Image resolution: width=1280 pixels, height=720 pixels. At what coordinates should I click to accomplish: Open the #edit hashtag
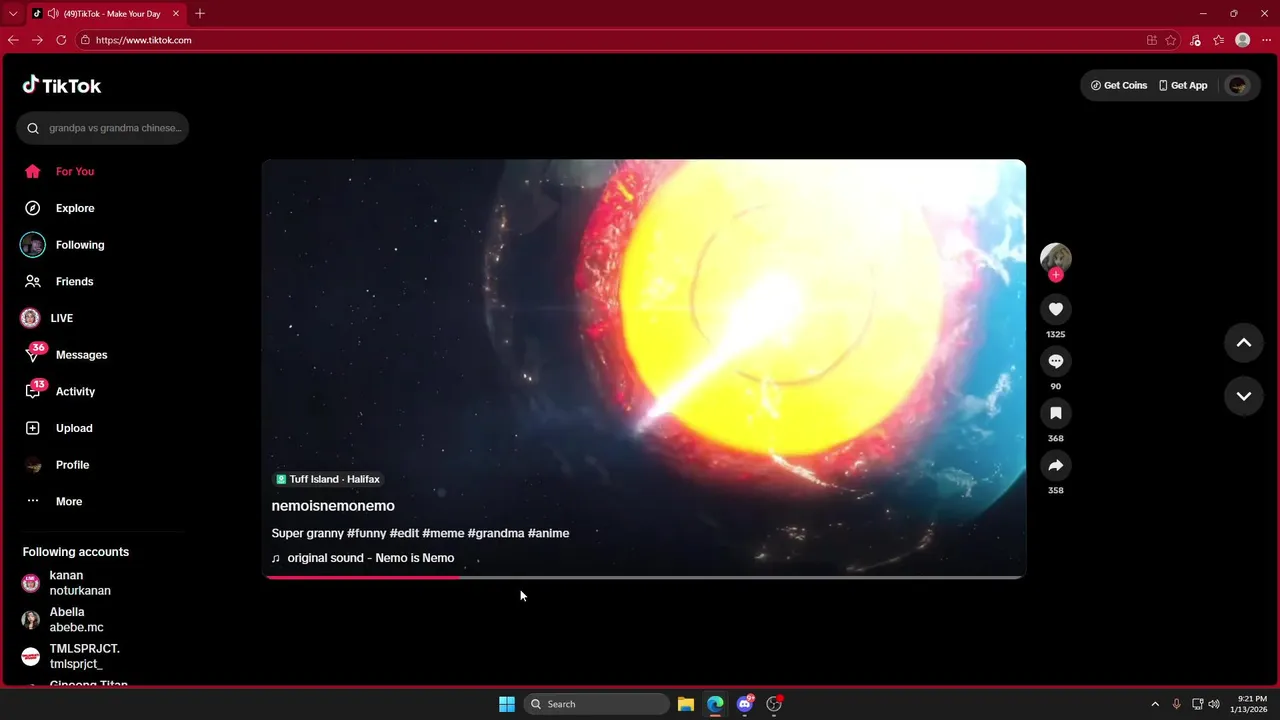tap(405, 533)
